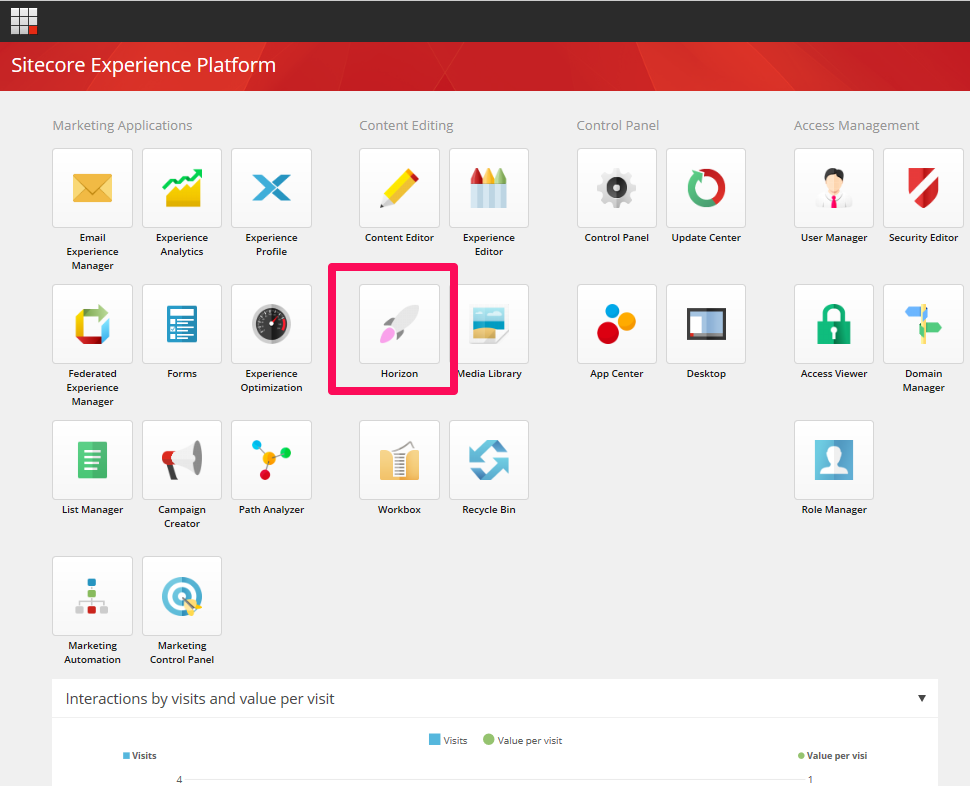Toggle Value per visit legend item
970x786 pixels.
coord(522,740)
